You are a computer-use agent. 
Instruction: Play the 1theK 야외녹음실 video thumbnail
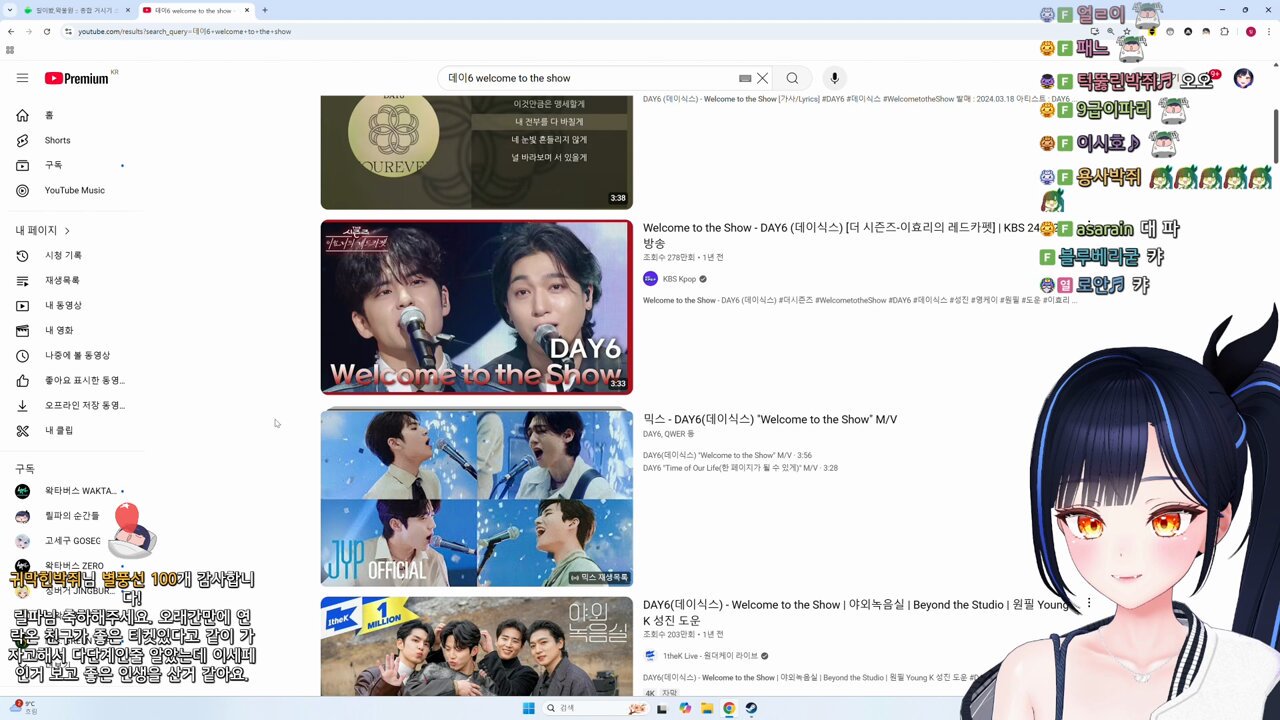(476, 646)
